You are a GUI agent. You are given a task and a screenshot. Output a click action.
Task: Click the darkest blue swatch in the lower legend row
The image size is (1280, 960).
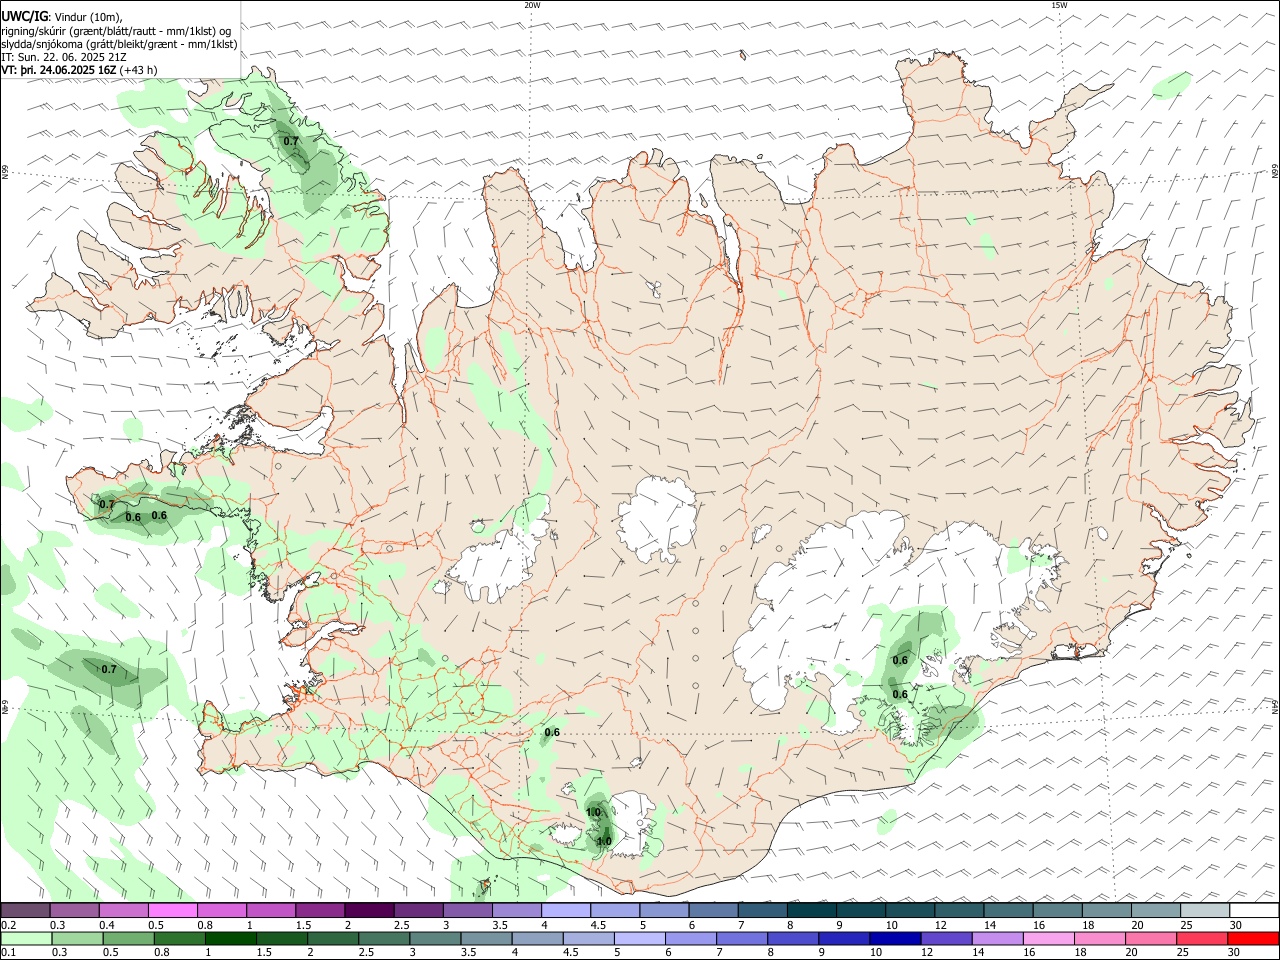pyautogui.click(x=893, y=938)
